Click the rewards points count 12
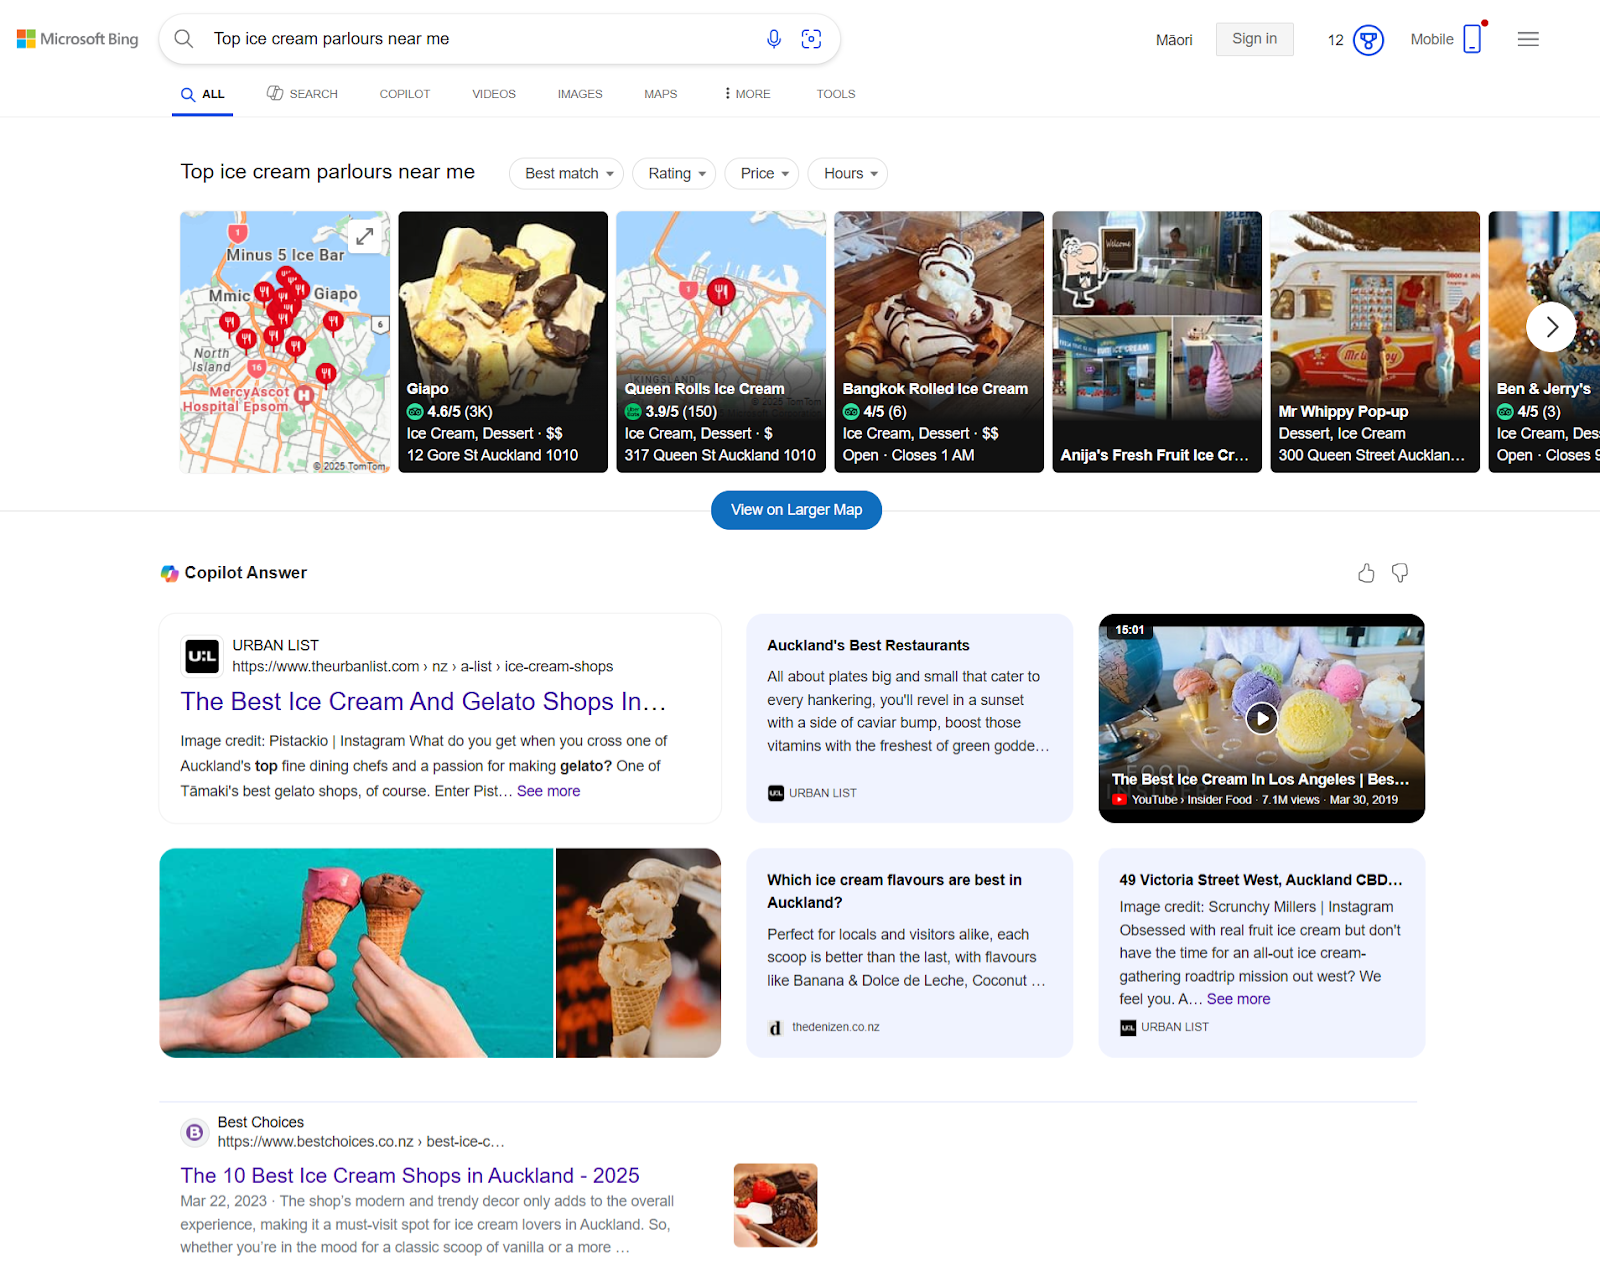Image resolution: width=1600 pixels, height=1271 pixels. [1336, 40]
